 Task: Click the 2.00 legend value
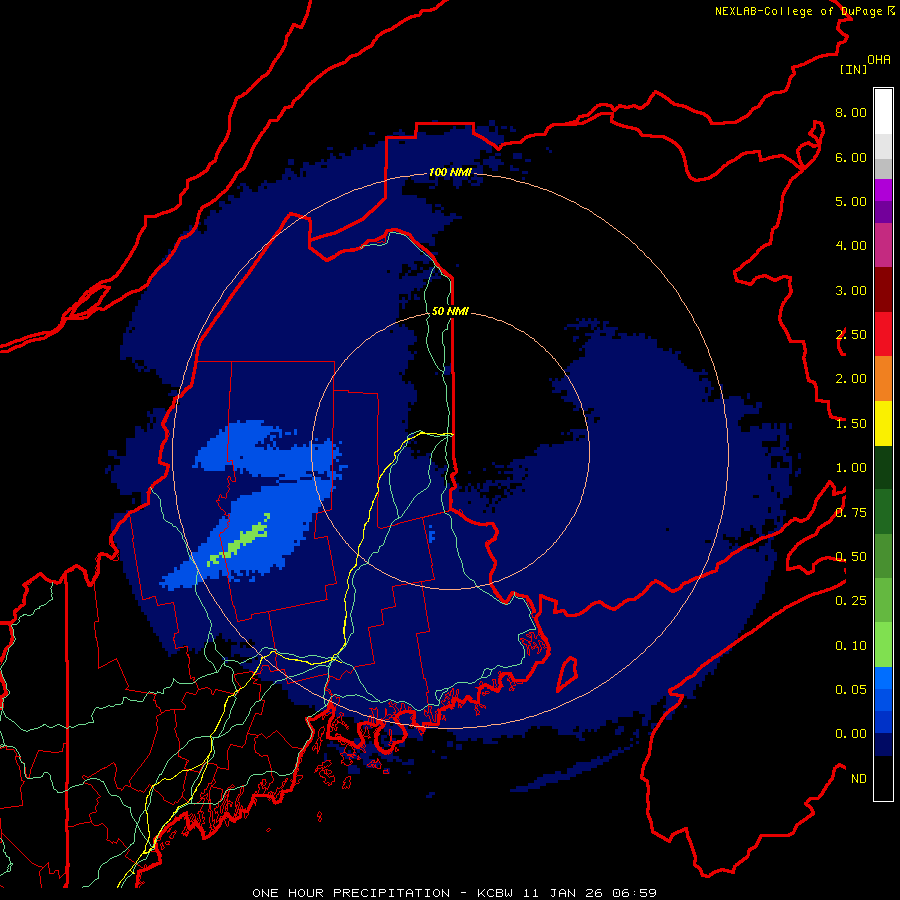click(x=851, y=379)
